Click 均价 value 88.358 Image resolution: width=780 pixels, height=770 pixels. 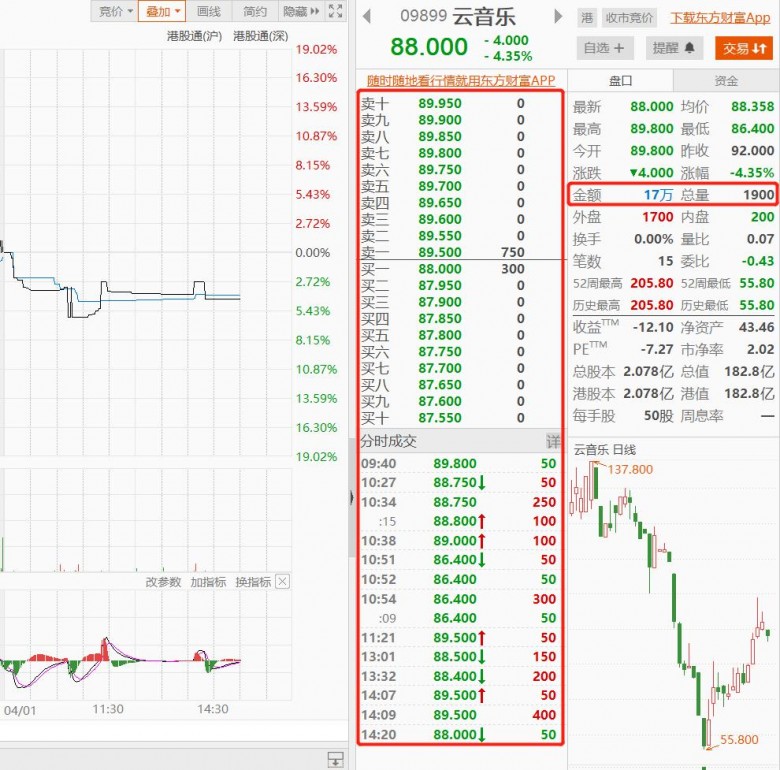pos(752,106)
